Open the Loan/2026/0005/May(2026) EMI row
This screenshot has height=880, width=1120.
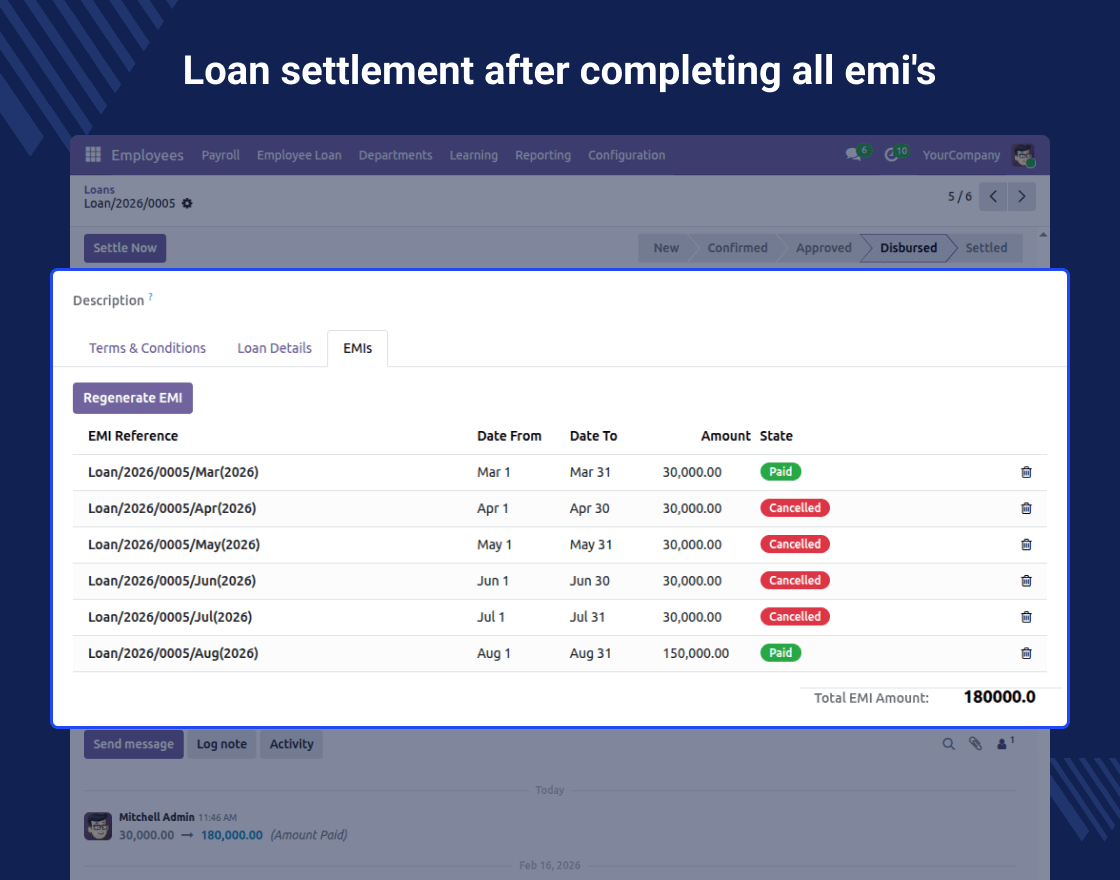click(559, 544)
